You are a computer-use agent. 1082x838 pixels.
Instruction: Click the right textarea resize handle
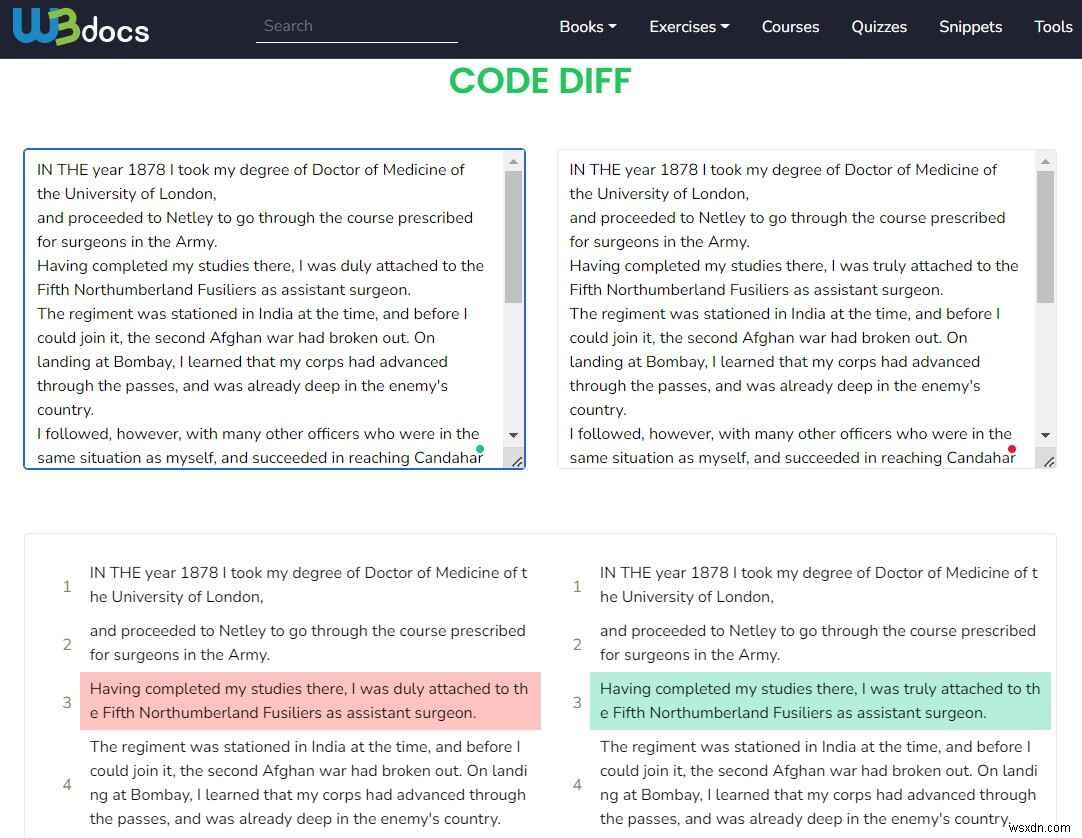1049,461
